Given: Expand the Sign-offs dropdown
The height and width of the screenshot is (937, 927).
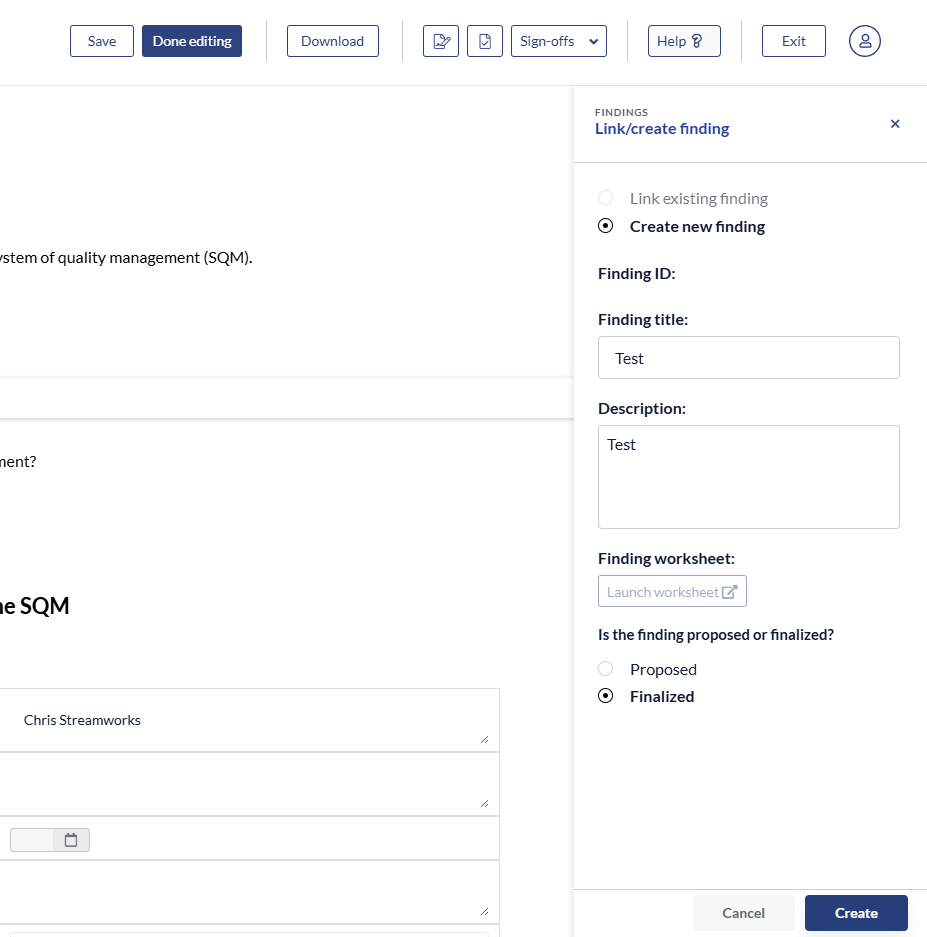Looking at the screenshot, I should 558,41.
